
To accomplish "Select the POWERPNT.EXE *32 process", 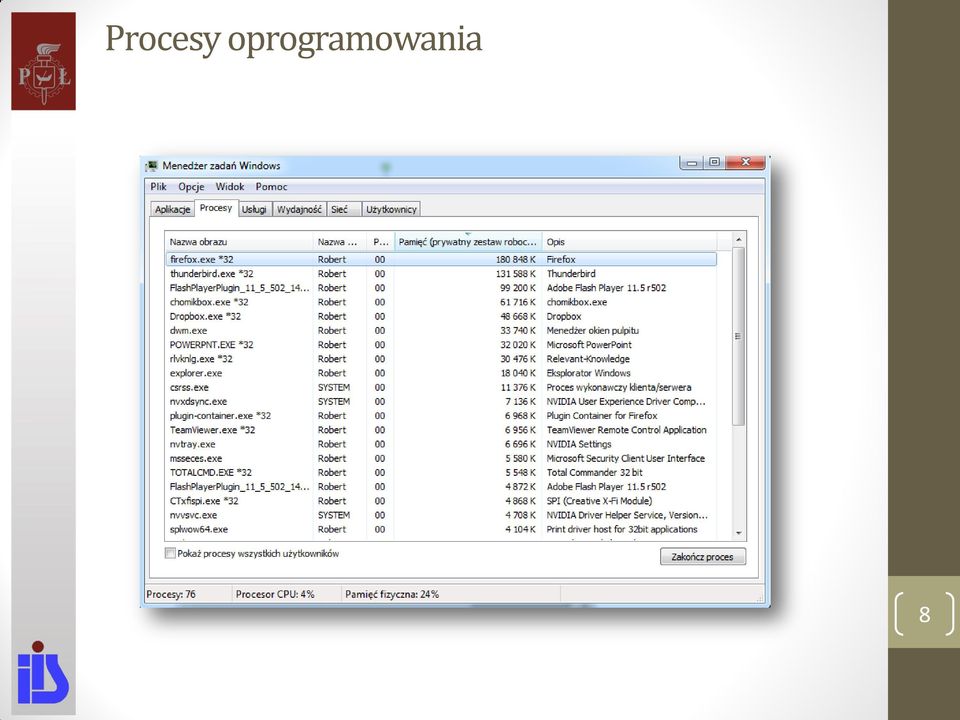I will tap(441, 345).
